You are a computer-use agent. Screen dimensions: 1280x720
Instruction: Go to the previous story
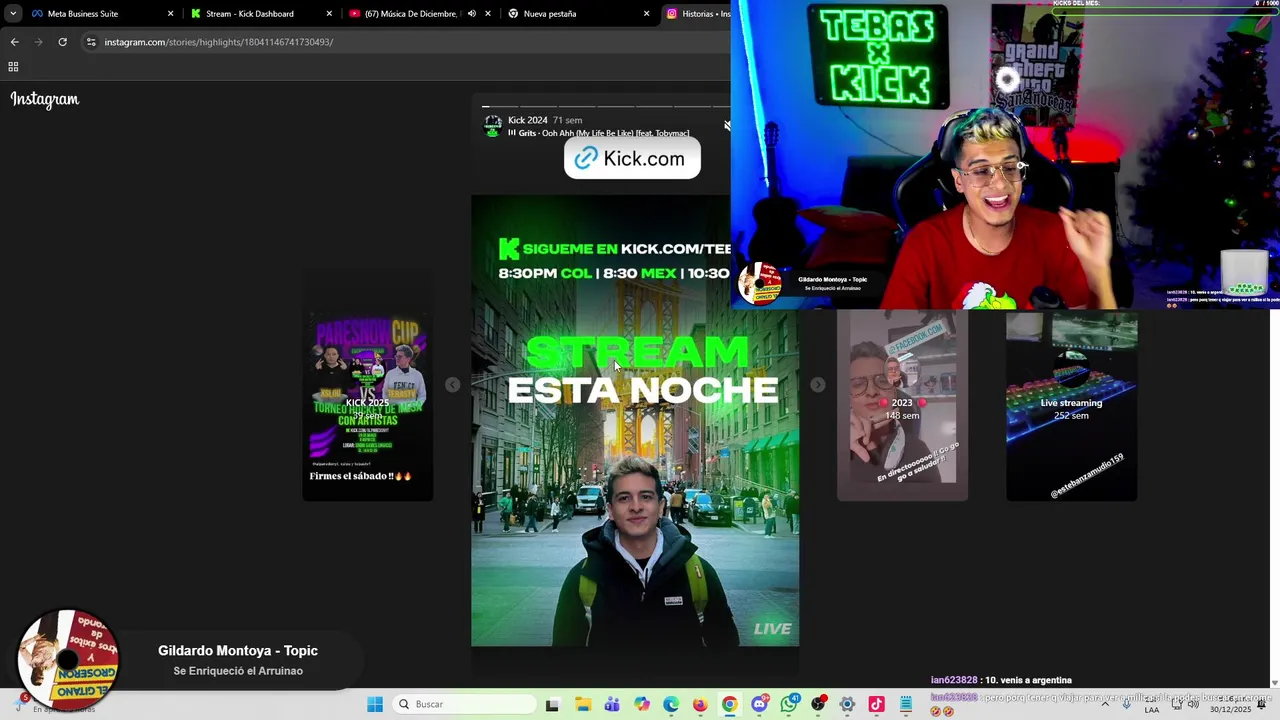tap(453, 385)
